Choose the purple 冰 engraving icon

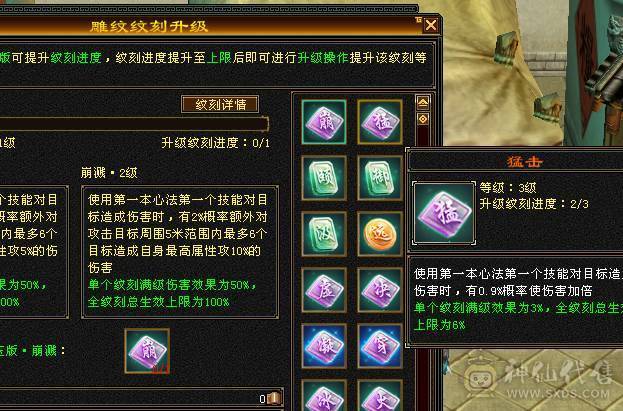[324, 396]
